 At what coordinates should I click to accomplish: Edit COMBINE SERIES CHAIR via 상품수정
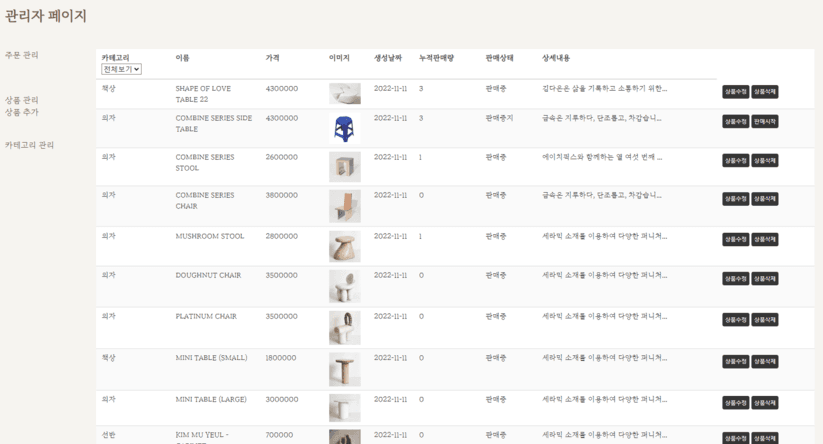pos(735,199)
